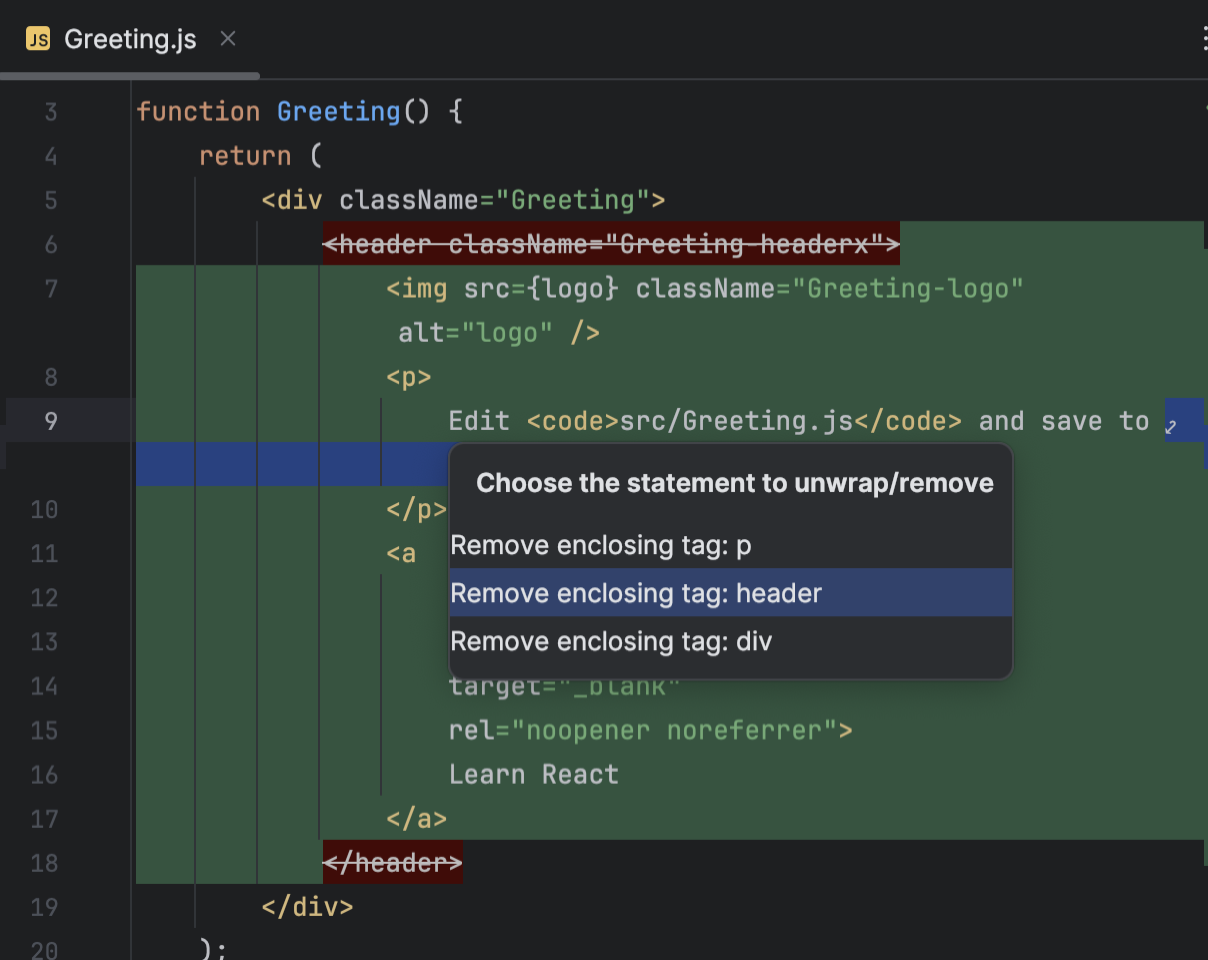Screen dimensions: 1208x960
Task: Click the struck-through "</header>" tag
Action: 392,862
